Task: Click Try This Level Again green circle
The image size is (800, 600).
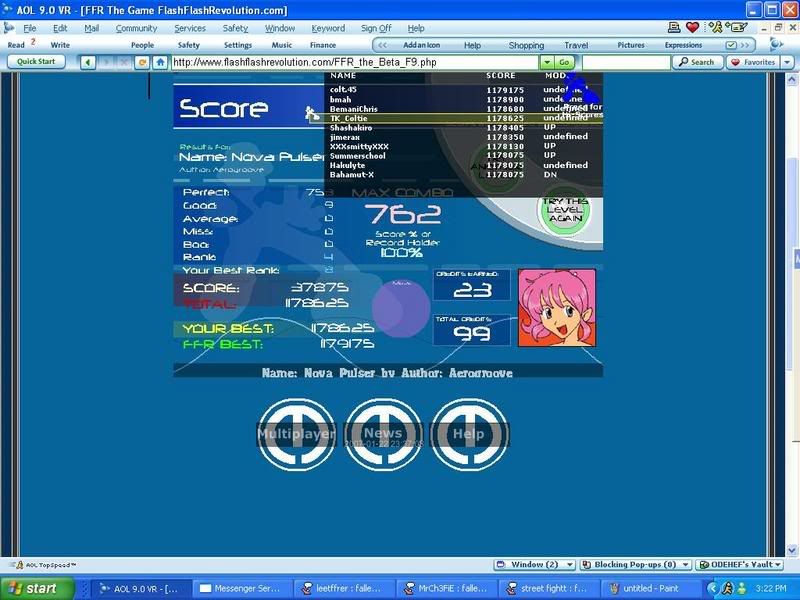Action: coord(564,210)
